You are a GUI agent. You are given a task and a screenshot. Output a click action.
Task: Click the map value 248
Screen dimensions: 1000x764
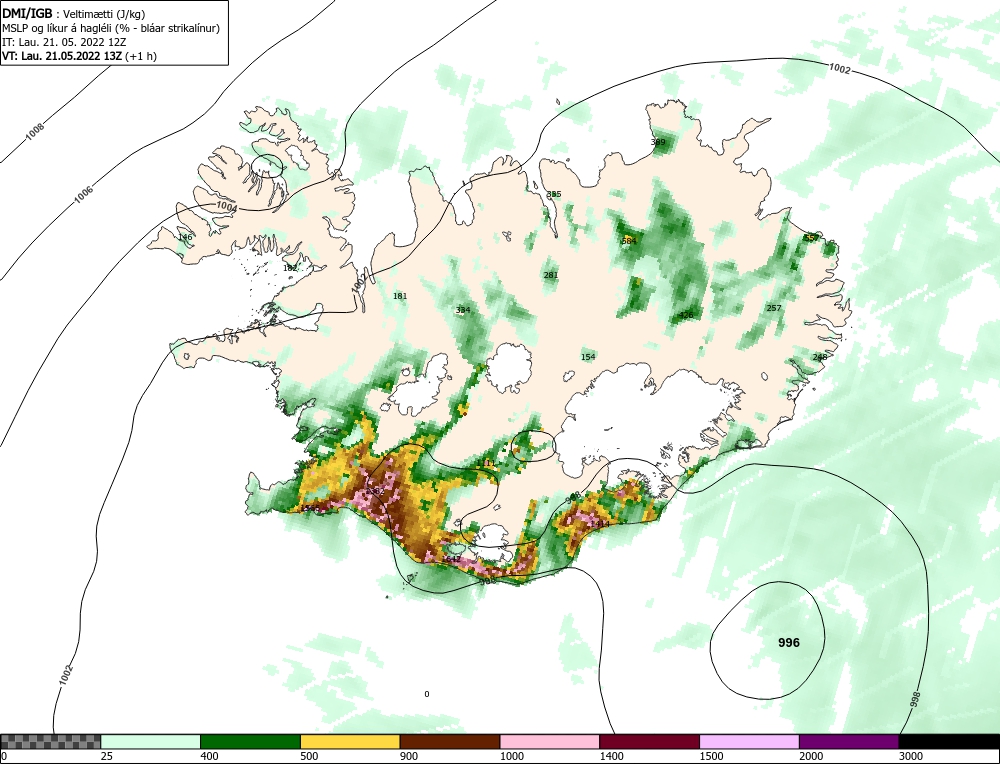[x=820, y=356]
